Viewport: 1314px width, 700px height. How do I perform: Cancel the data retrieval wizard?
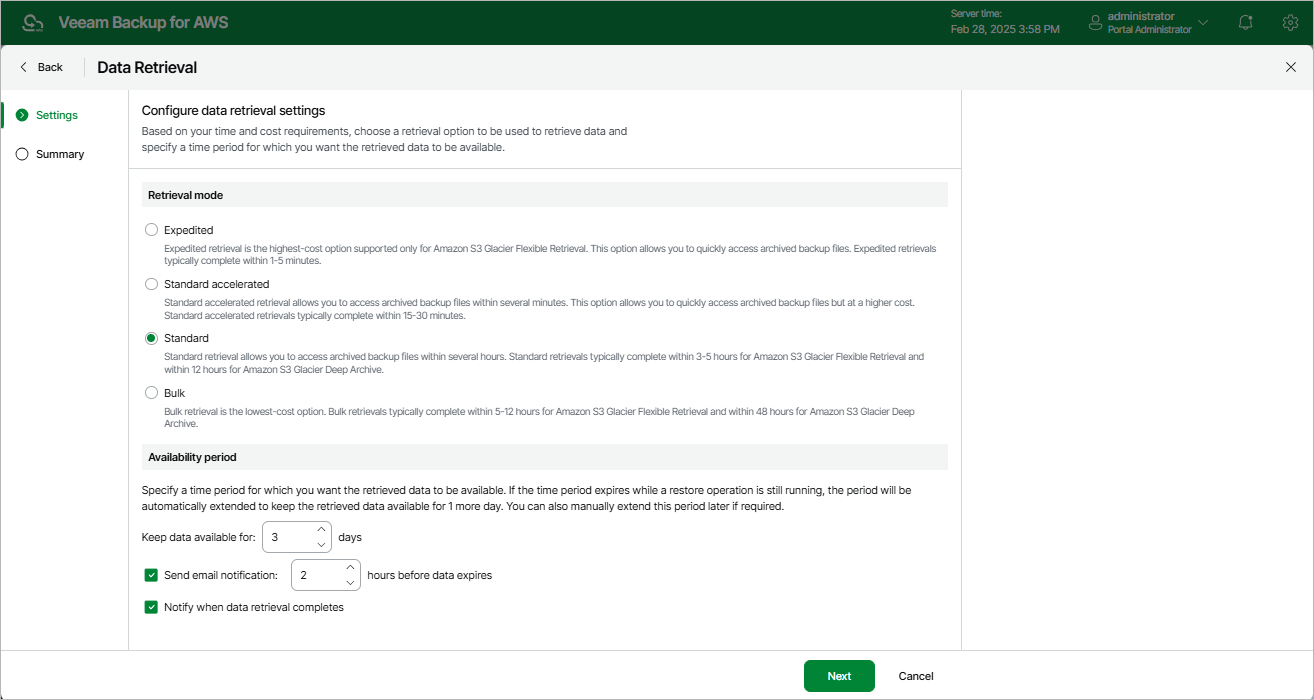pyautogui.click(x=916, y=676)
